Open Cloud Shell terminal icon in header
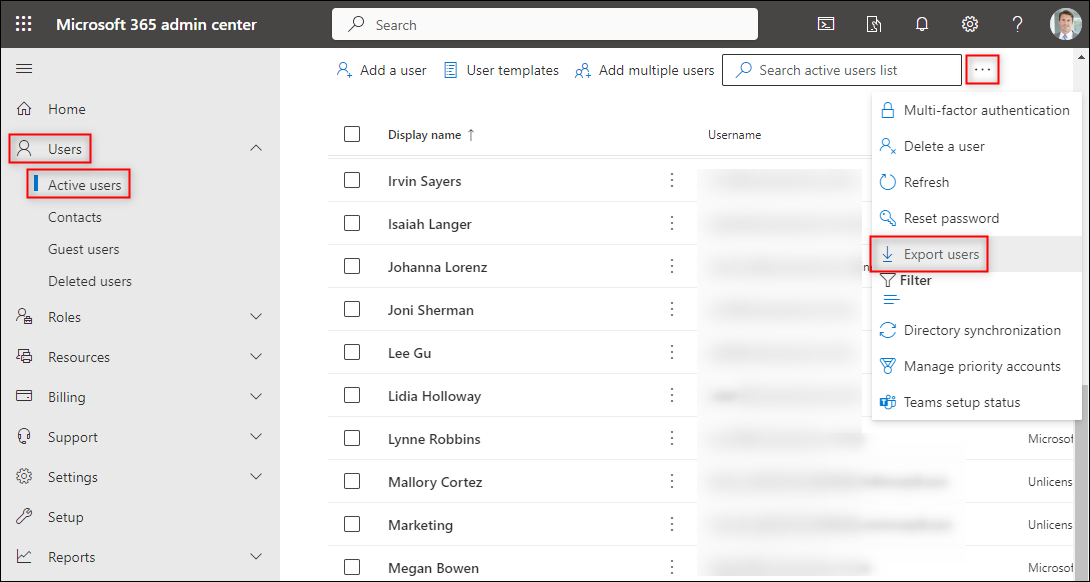Viewport: 1090px width, 582px height. [x=826, y=24]
